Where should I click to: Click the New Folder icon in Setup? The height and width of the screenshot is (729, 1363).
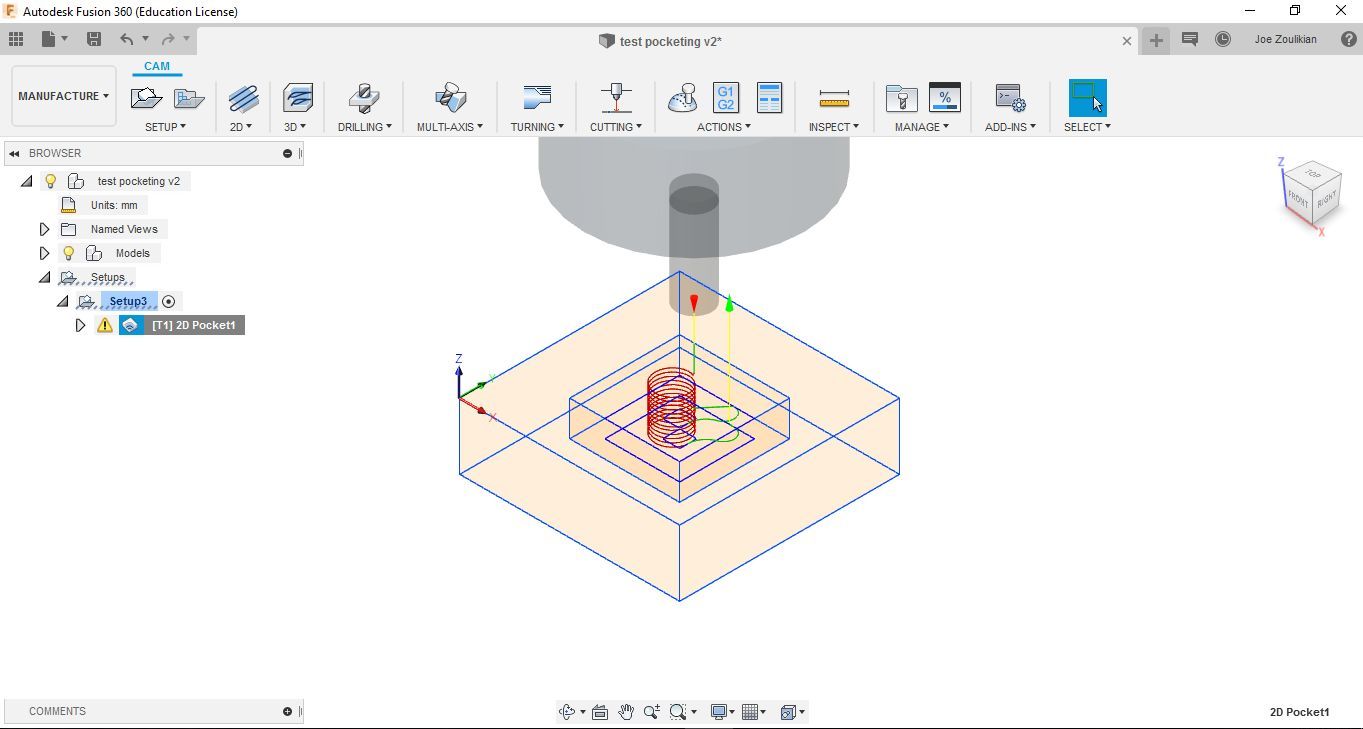coord(189,98)
